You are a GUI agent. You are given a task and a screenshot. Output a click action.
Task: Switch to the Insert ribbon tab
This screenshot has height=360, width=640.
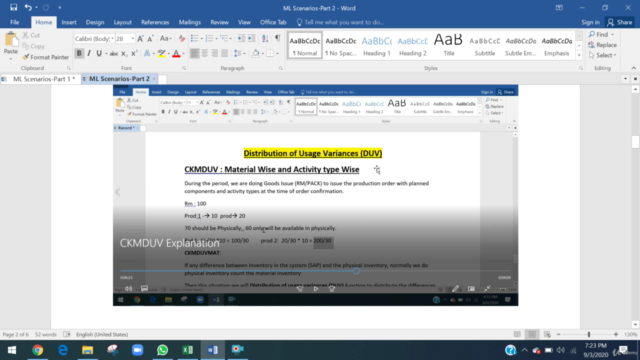[69, 22]
